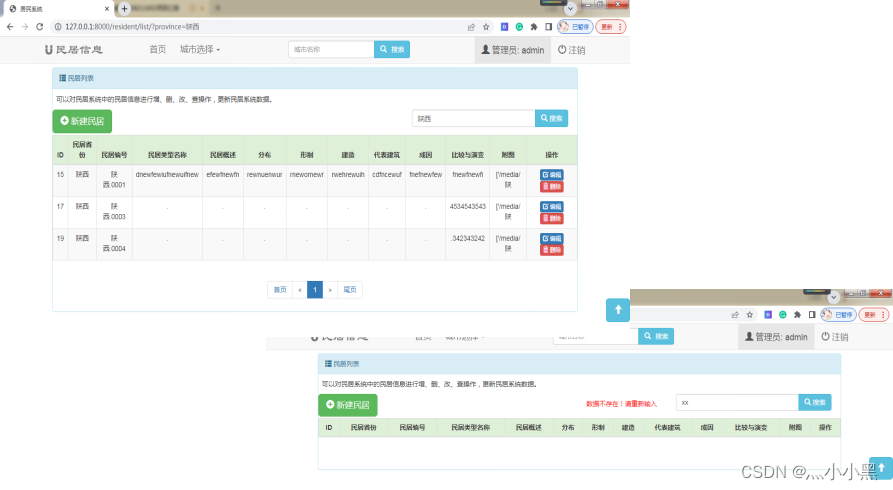The image size is (893, 490).
Task: Click the search field containing 陕西
Action: (x=474, y=119)
